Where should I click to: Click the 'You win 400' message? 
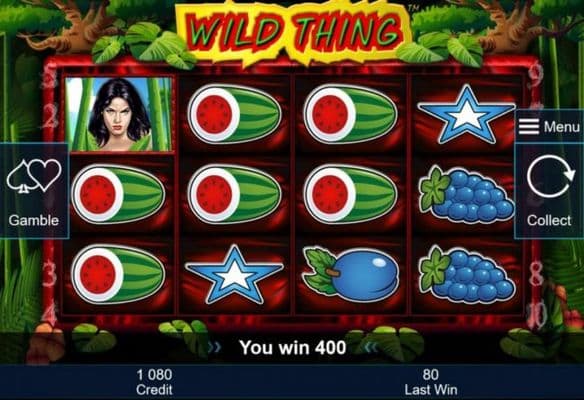tap(293, 347)
